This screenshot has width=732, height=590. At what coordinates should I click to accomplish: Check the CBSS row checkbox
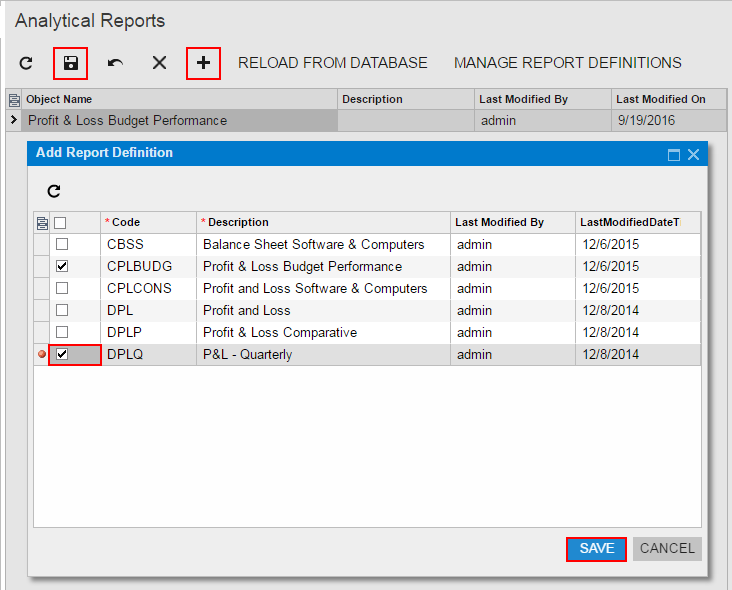tap(62, 245)
